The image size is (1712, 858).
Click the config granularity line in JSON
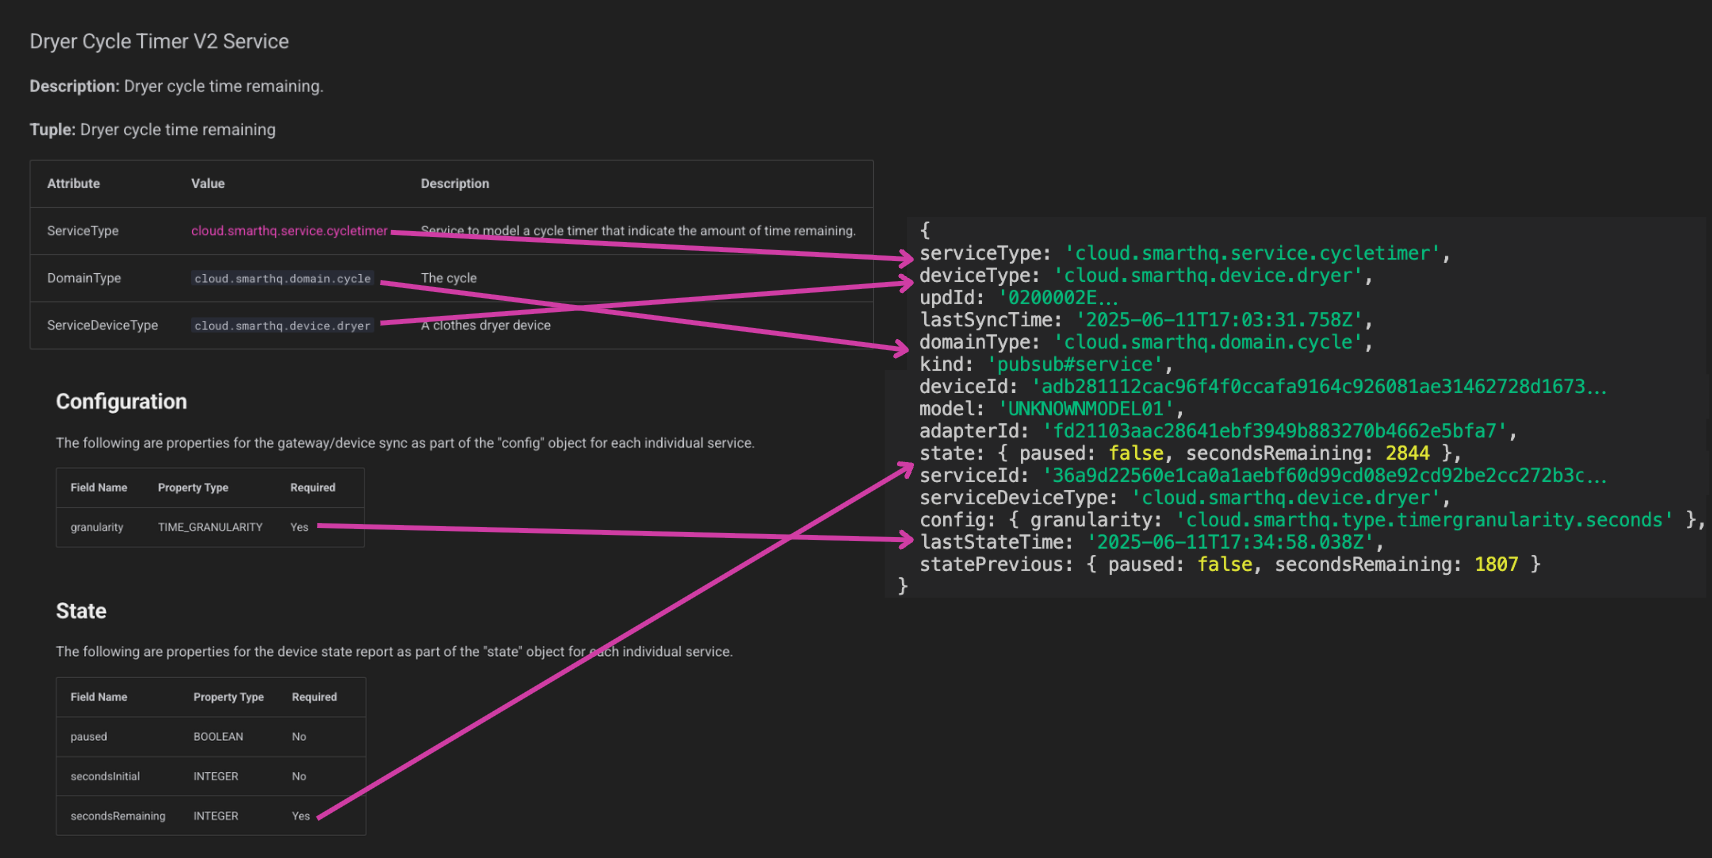(1312, 520)
